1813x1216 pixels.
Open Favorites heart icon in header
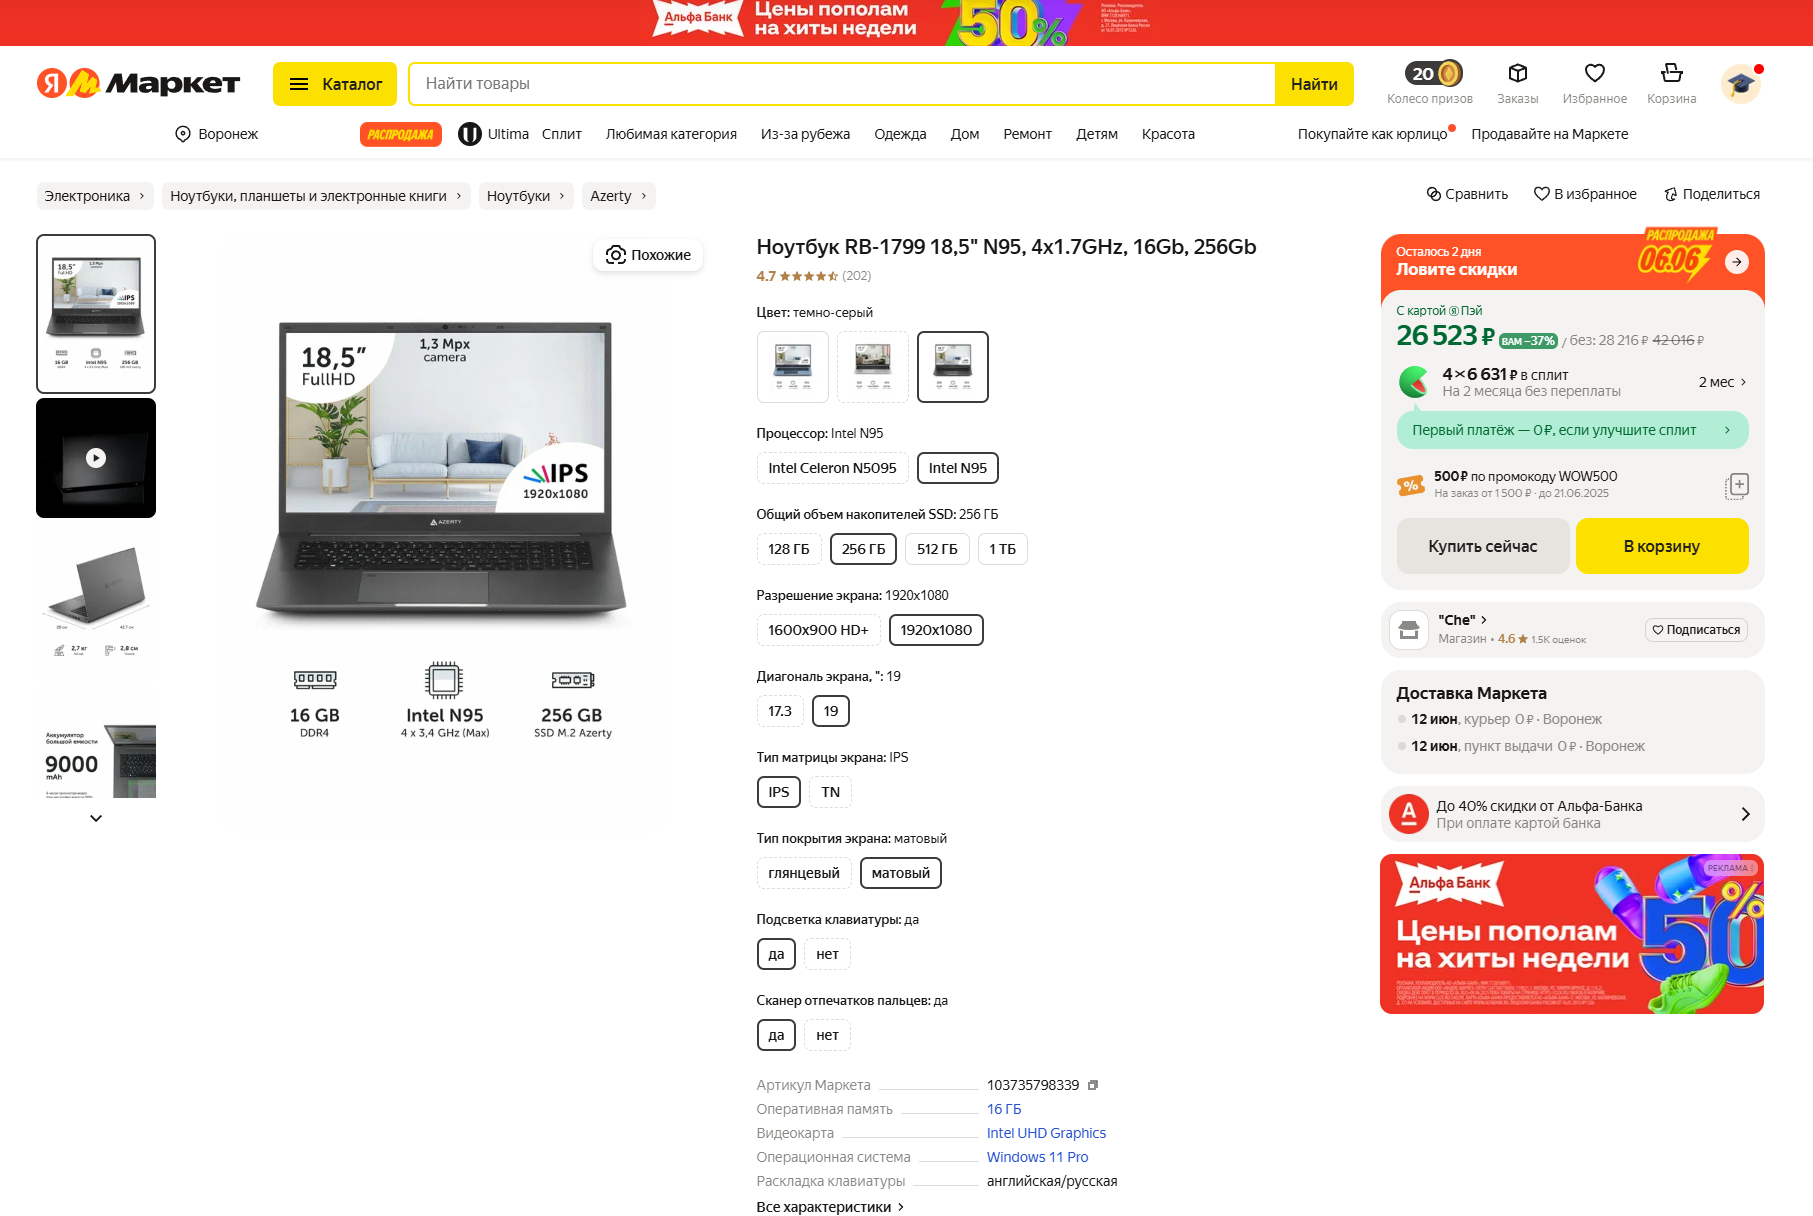click(1594, 74)
